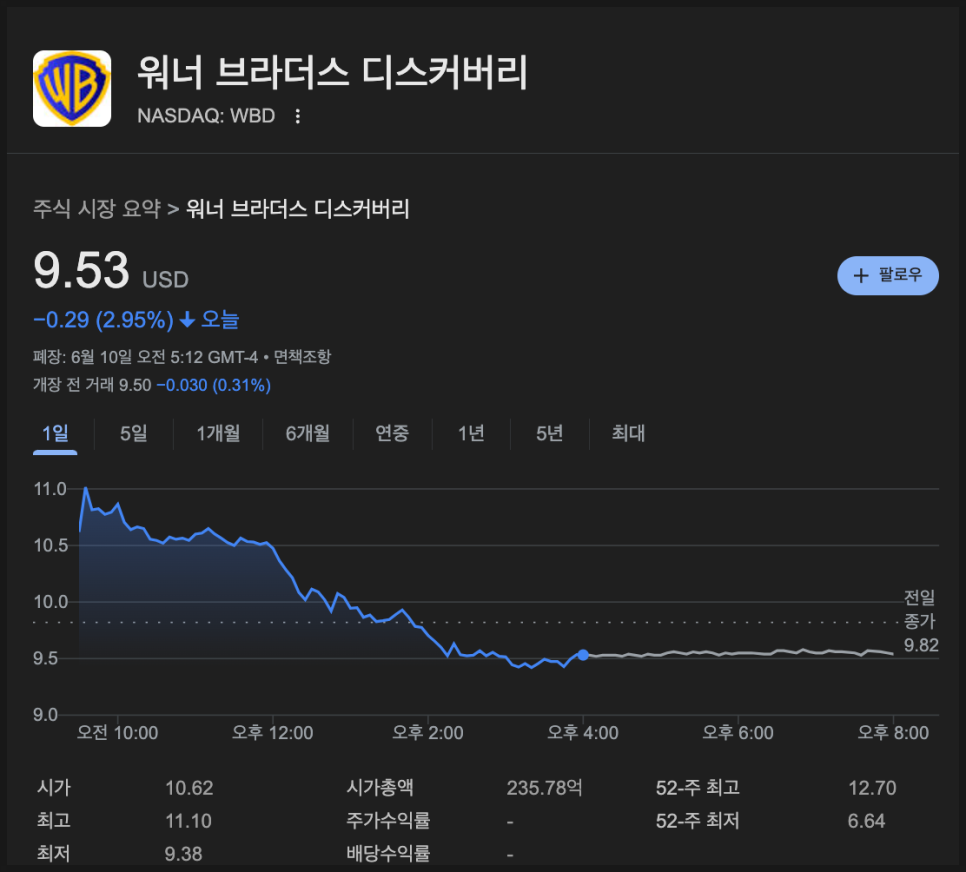
Task: Switch to the 5일 chart tab
Action: (x=134, y=433)
